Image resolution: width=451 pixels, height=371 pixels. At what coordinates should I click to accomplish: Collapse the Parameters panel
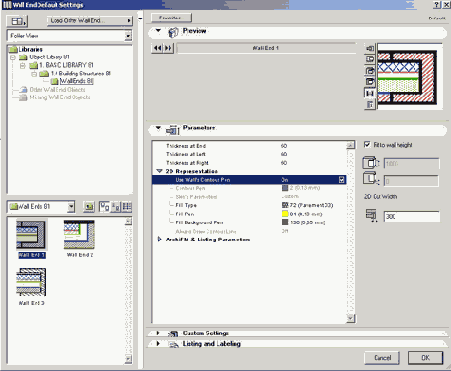coord(158,128)
